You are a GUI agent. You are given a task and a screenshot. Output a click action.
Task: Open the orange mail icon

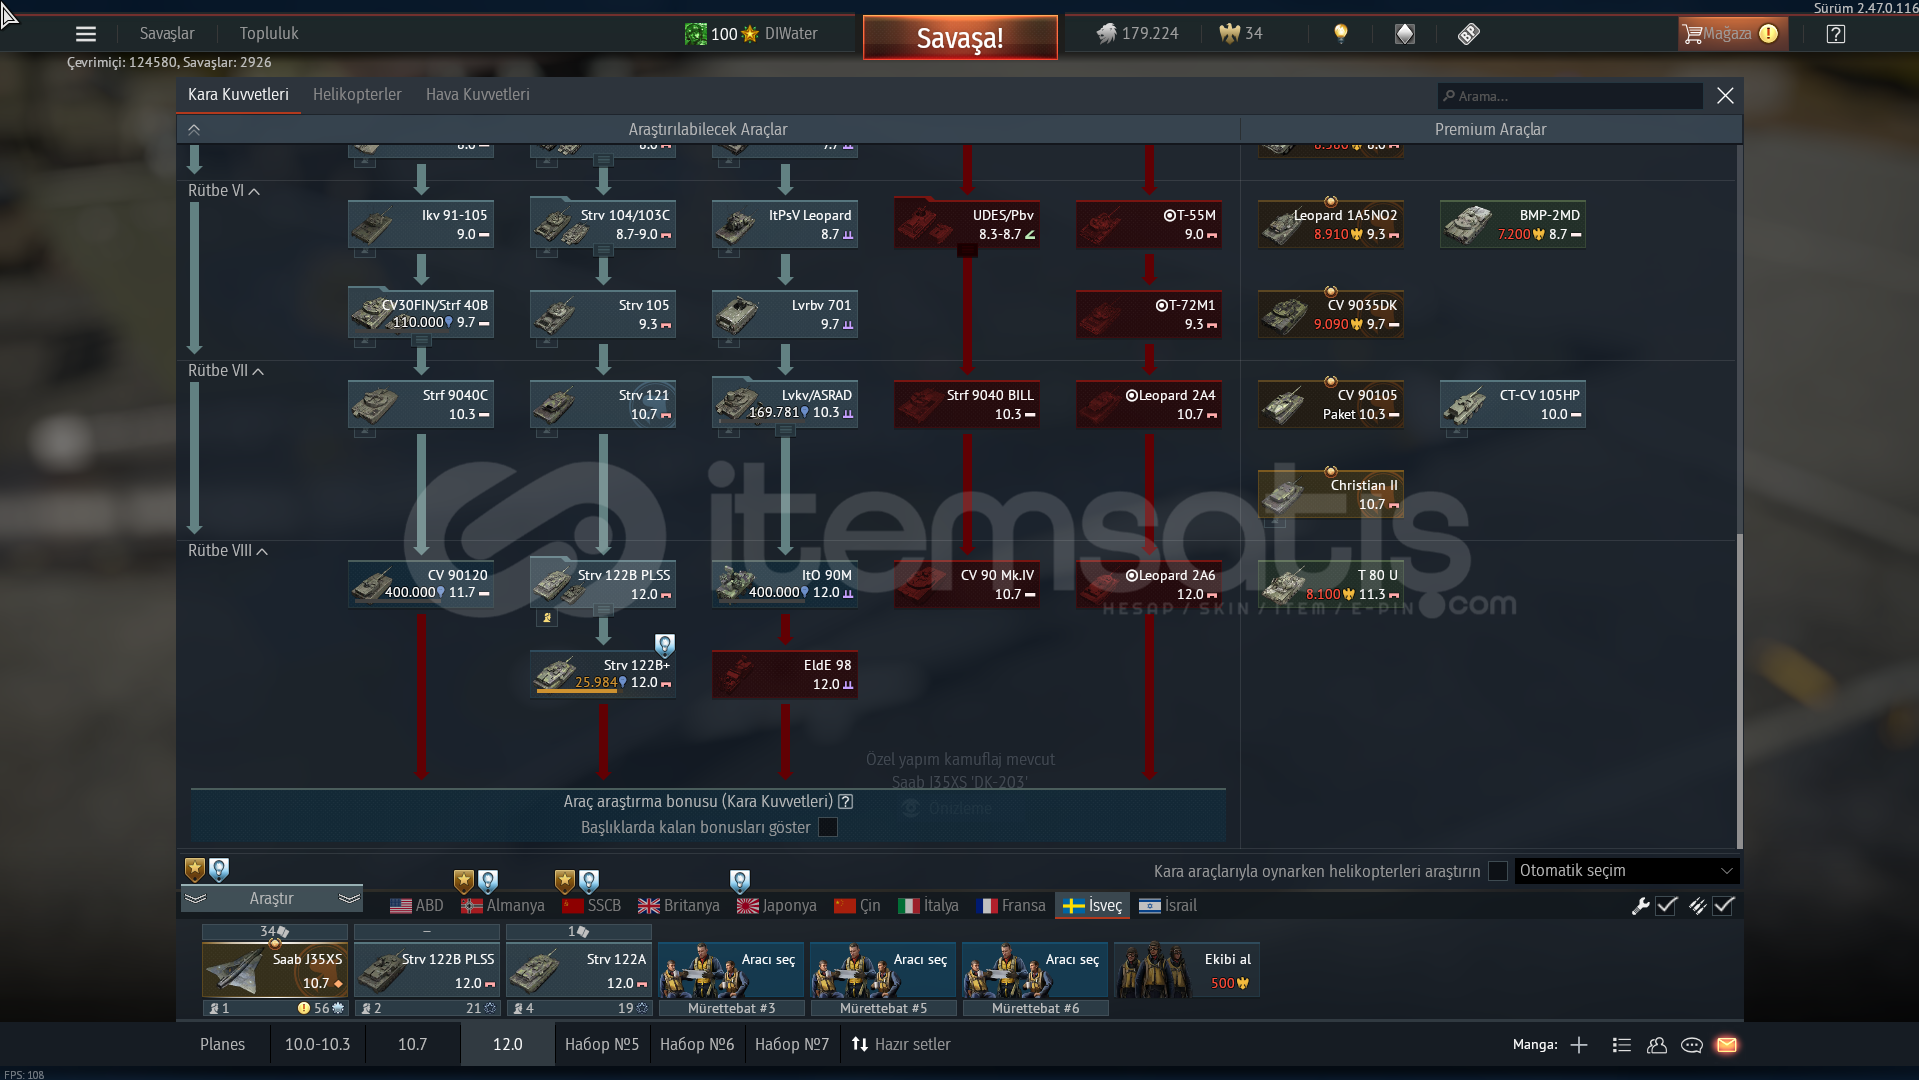click(x=1727, y=1045)
